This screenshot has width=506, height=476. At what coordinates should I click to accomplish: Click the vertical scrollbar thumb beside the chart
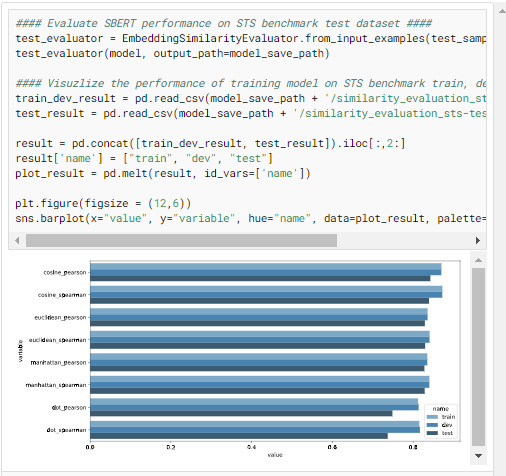(478, 357)
